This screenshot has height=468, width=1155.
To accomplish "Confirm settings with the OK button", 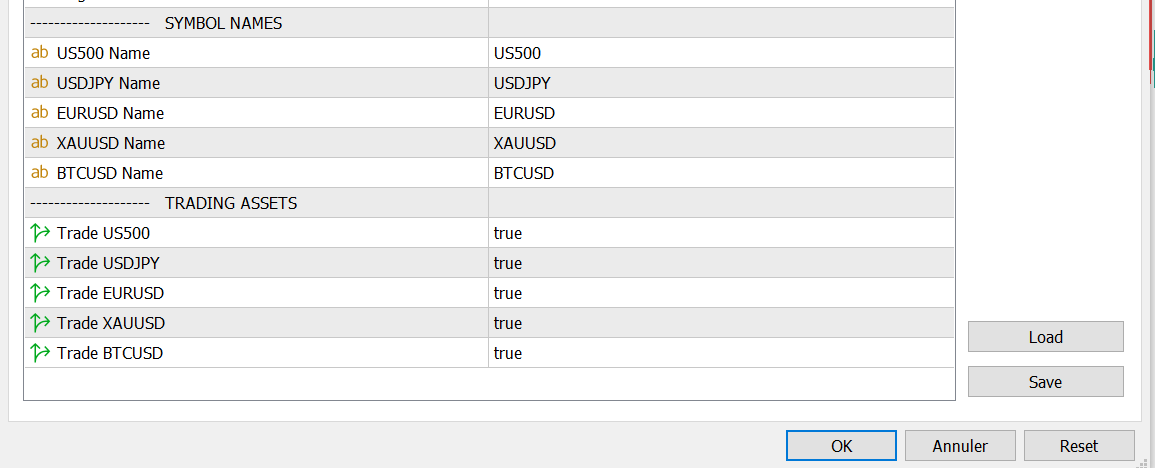I will pos(841,446).
